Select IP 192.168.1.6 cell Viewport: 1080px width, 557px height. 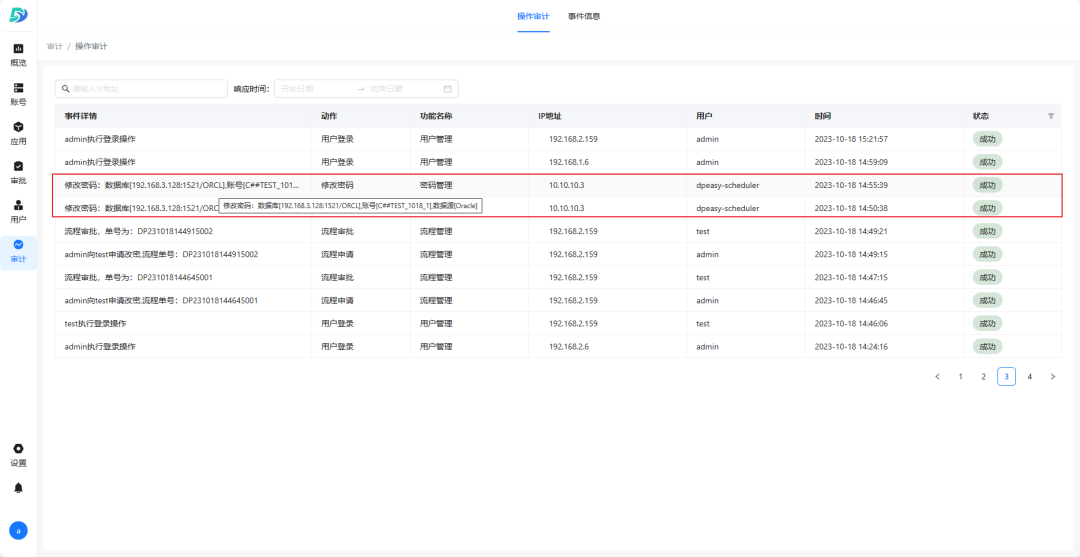[571, 162]
